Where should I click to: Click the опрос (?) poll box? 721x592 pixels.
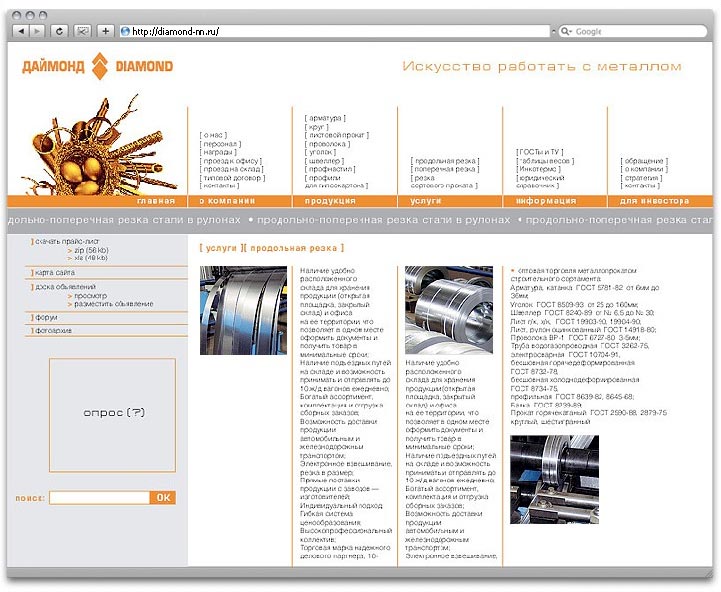click(x=113, y=415)
